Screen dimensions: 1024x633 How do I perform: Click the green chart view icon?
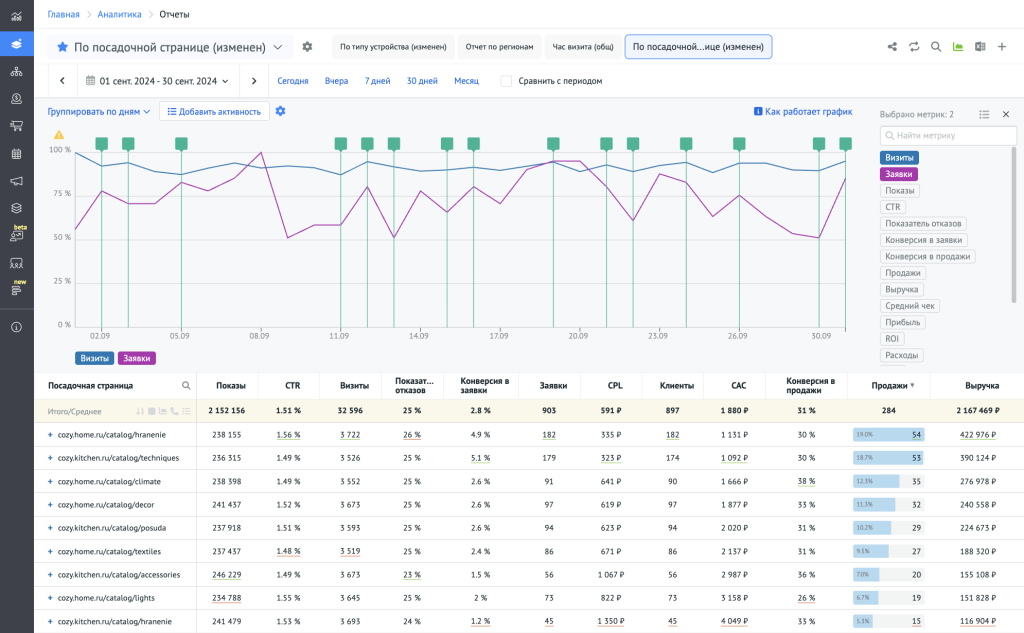pyautogui.click(x=958, y=47)
